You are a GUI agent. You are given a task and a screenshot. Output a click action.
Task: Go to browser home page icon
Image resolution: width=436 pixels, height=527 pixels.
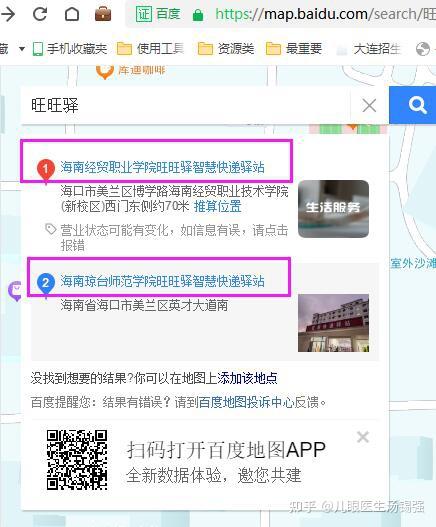pyautogui.click(x=72, y=14)
